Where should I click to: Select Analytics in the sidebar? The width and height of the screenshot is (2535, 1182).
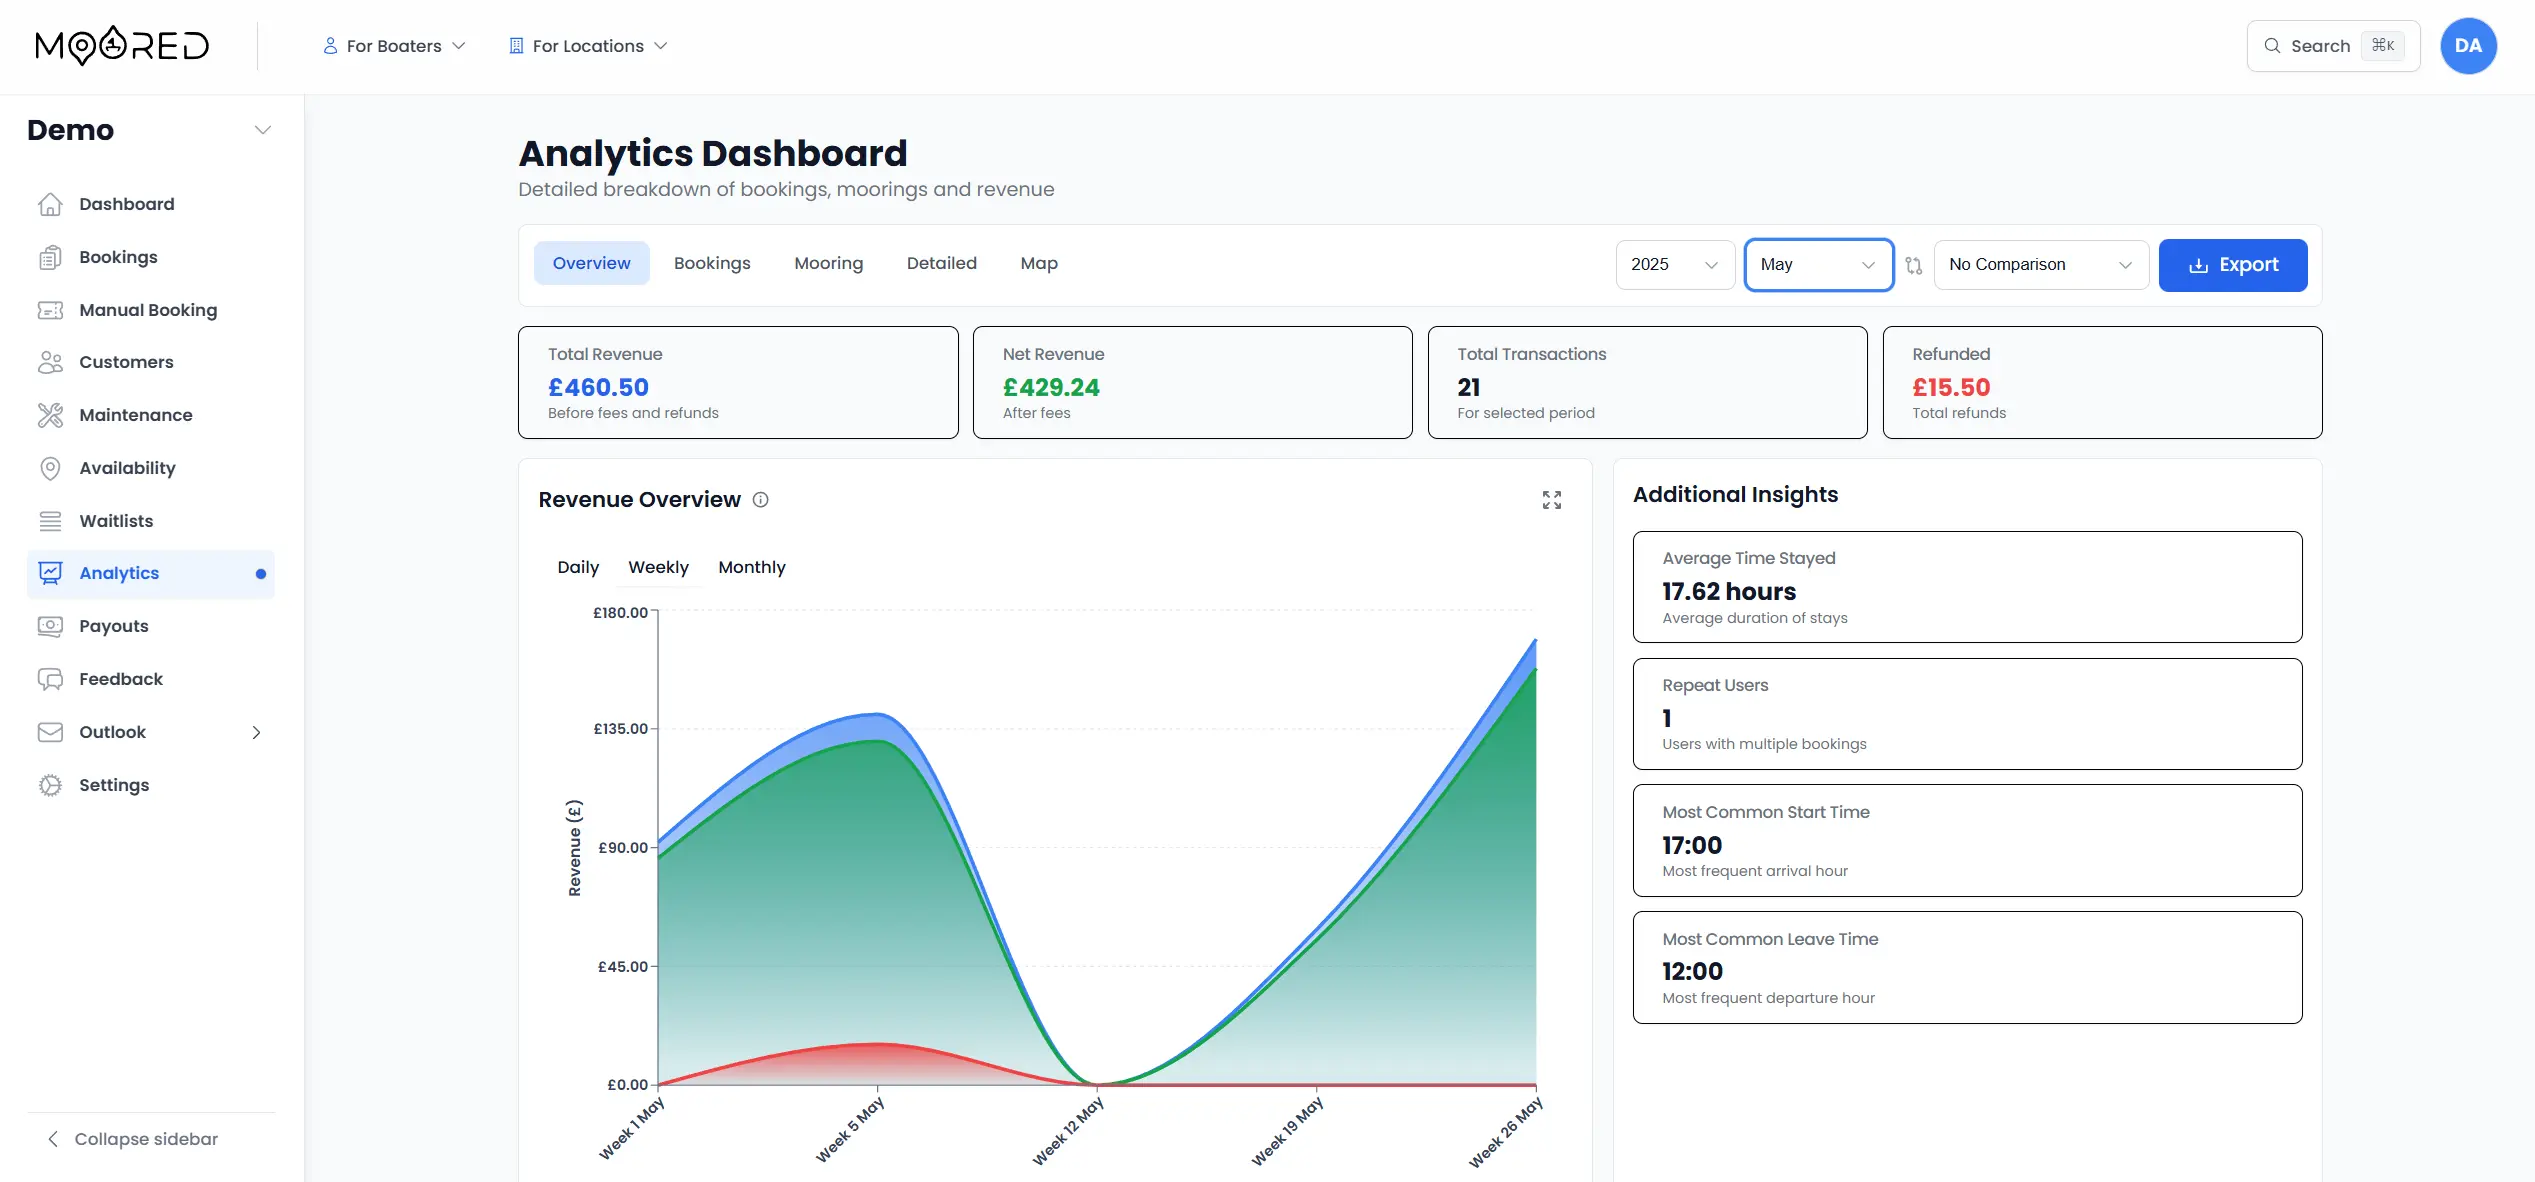(118, 573)
